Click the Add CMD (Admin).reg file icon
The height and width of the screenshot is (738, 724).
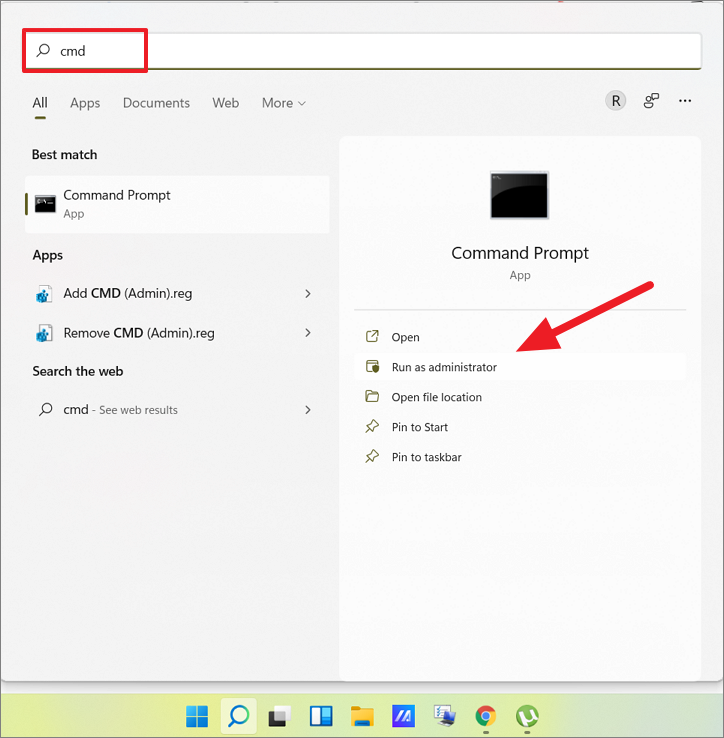[44, 294]
